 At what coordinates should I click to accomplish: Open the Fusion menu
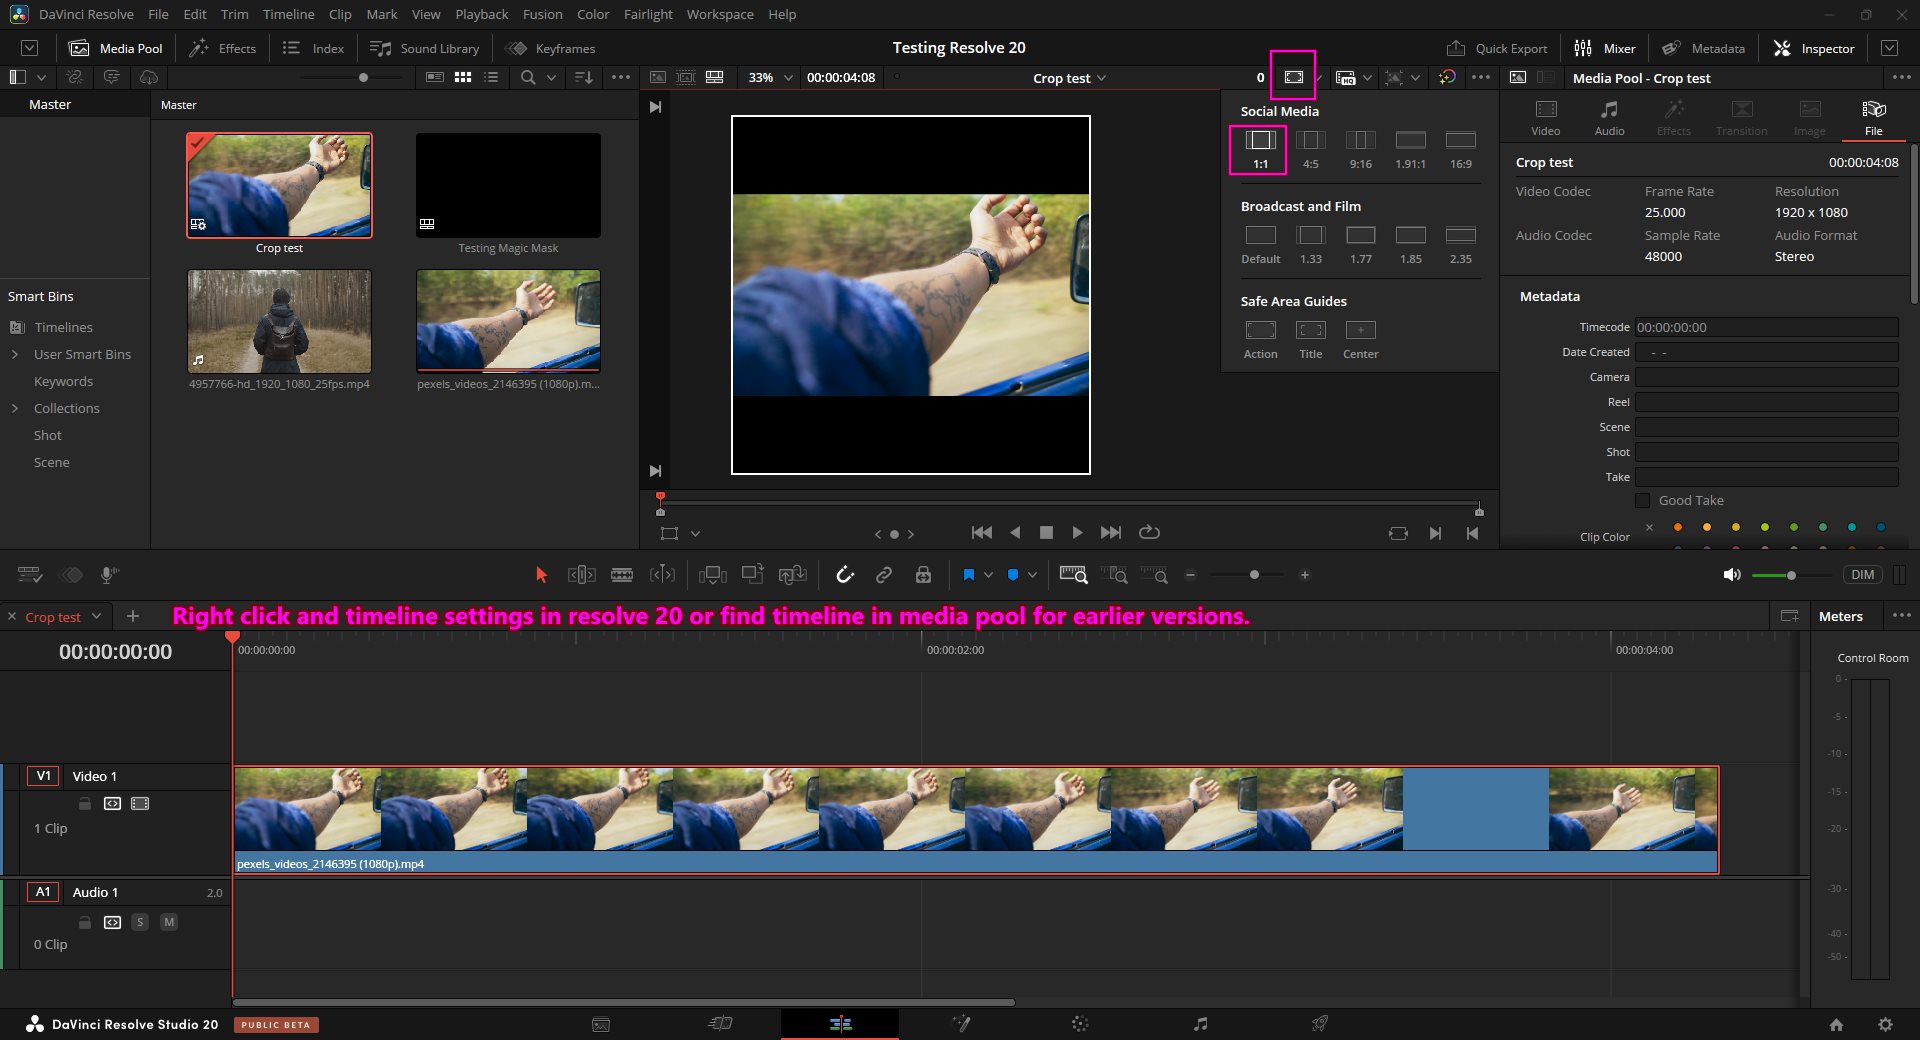pyautogui.click(x=542, y=14)
